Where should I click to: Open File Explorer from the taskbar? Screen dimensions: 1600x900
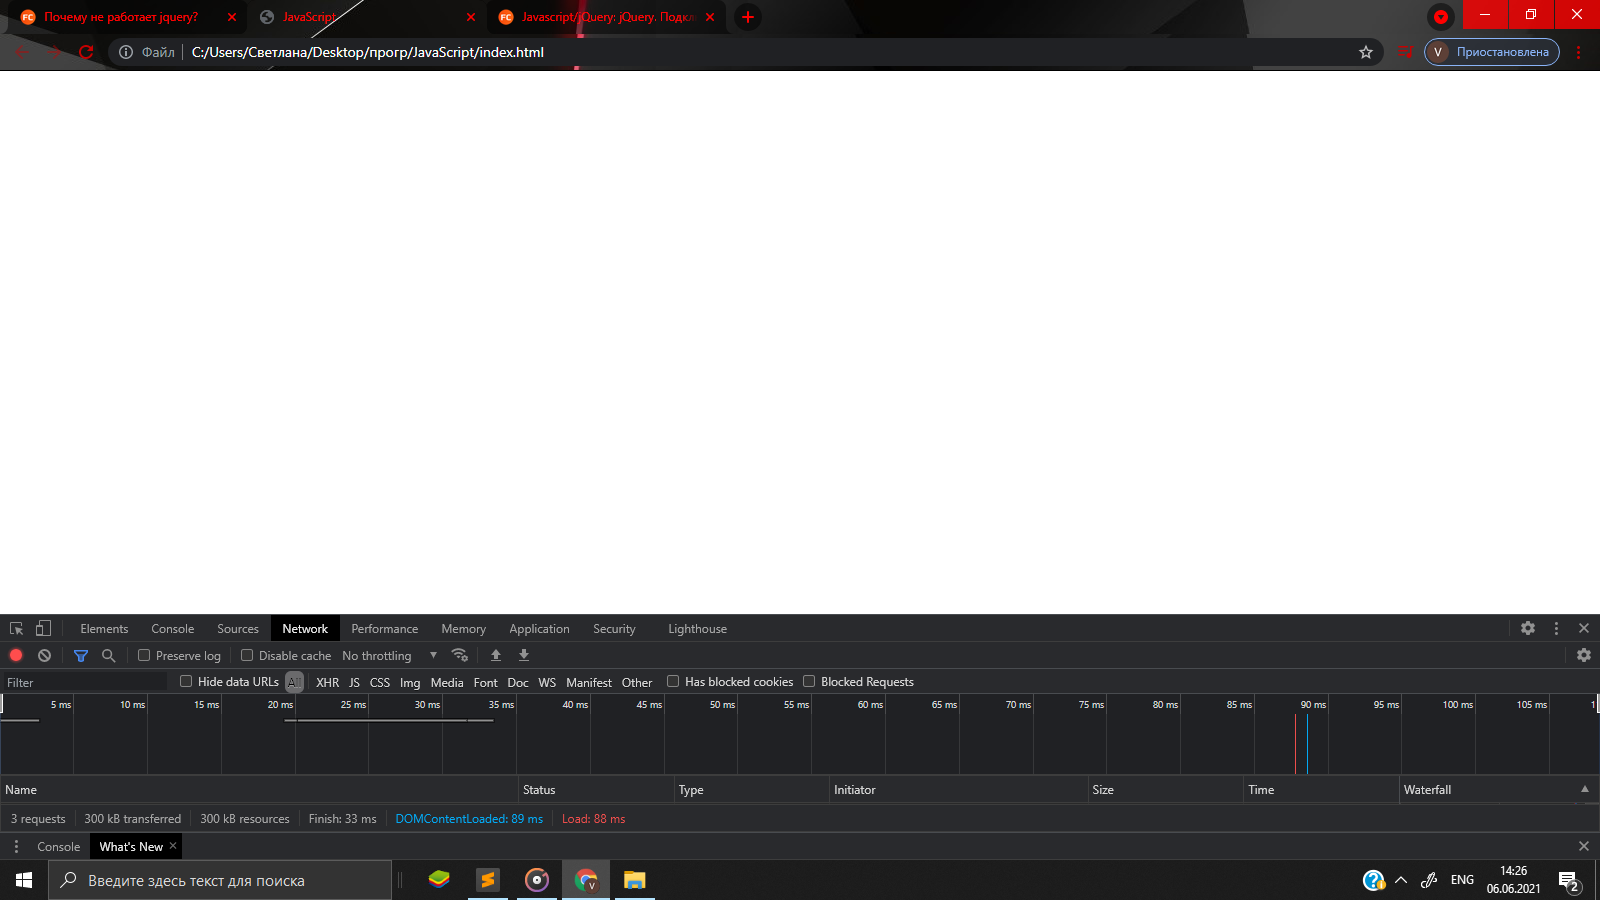(635, 880)
